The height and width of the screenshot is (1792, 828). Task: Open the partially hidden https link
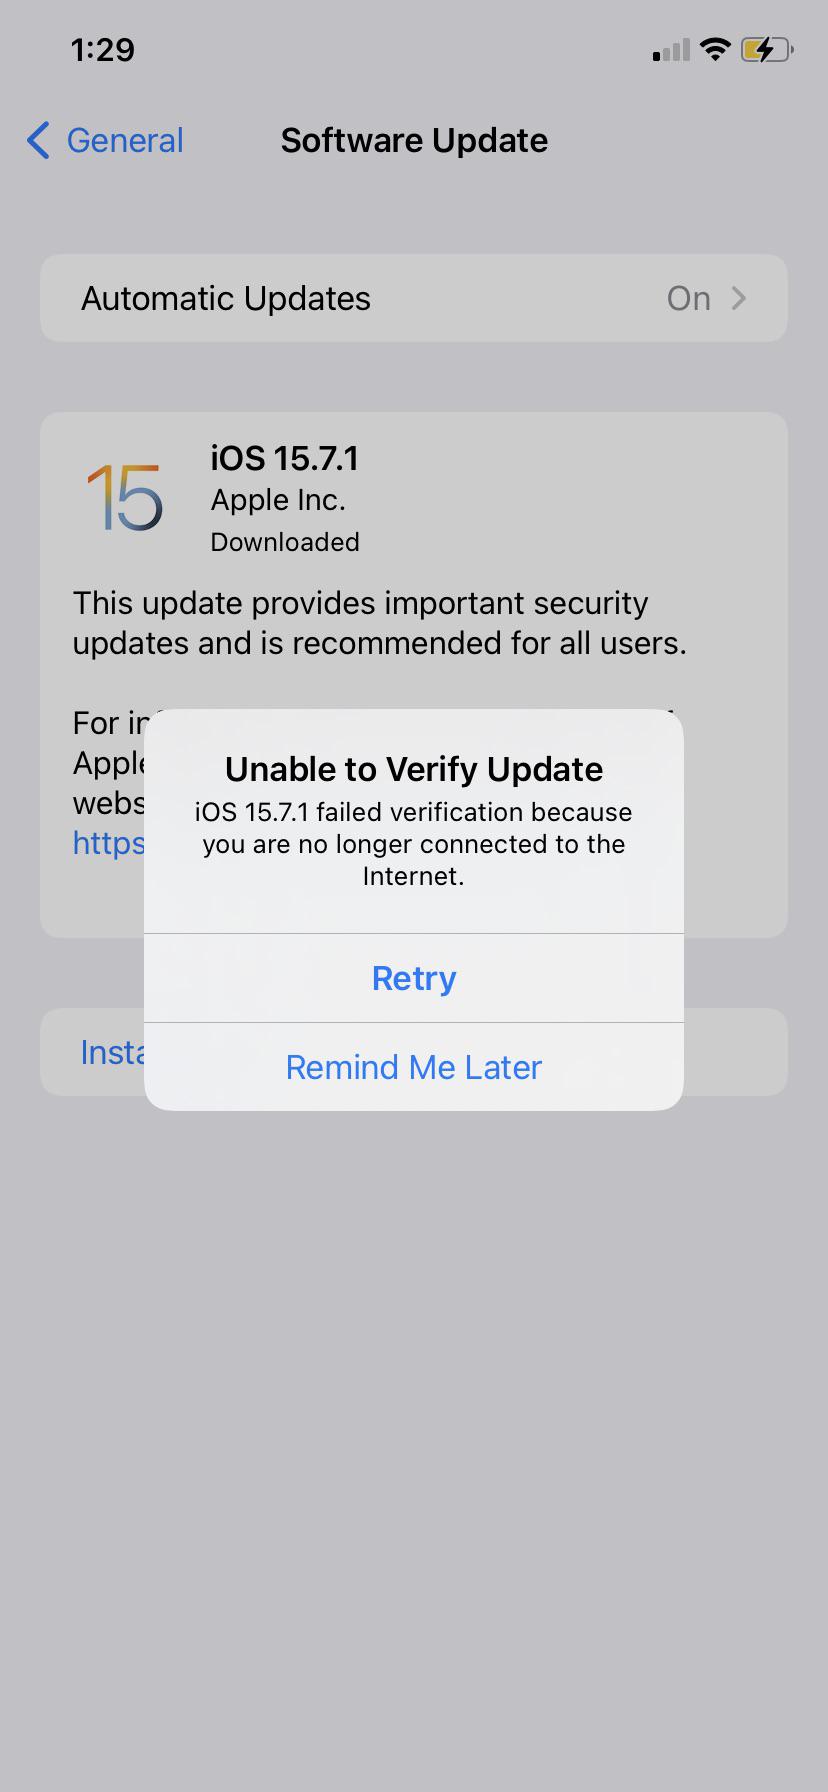[109, 843]
